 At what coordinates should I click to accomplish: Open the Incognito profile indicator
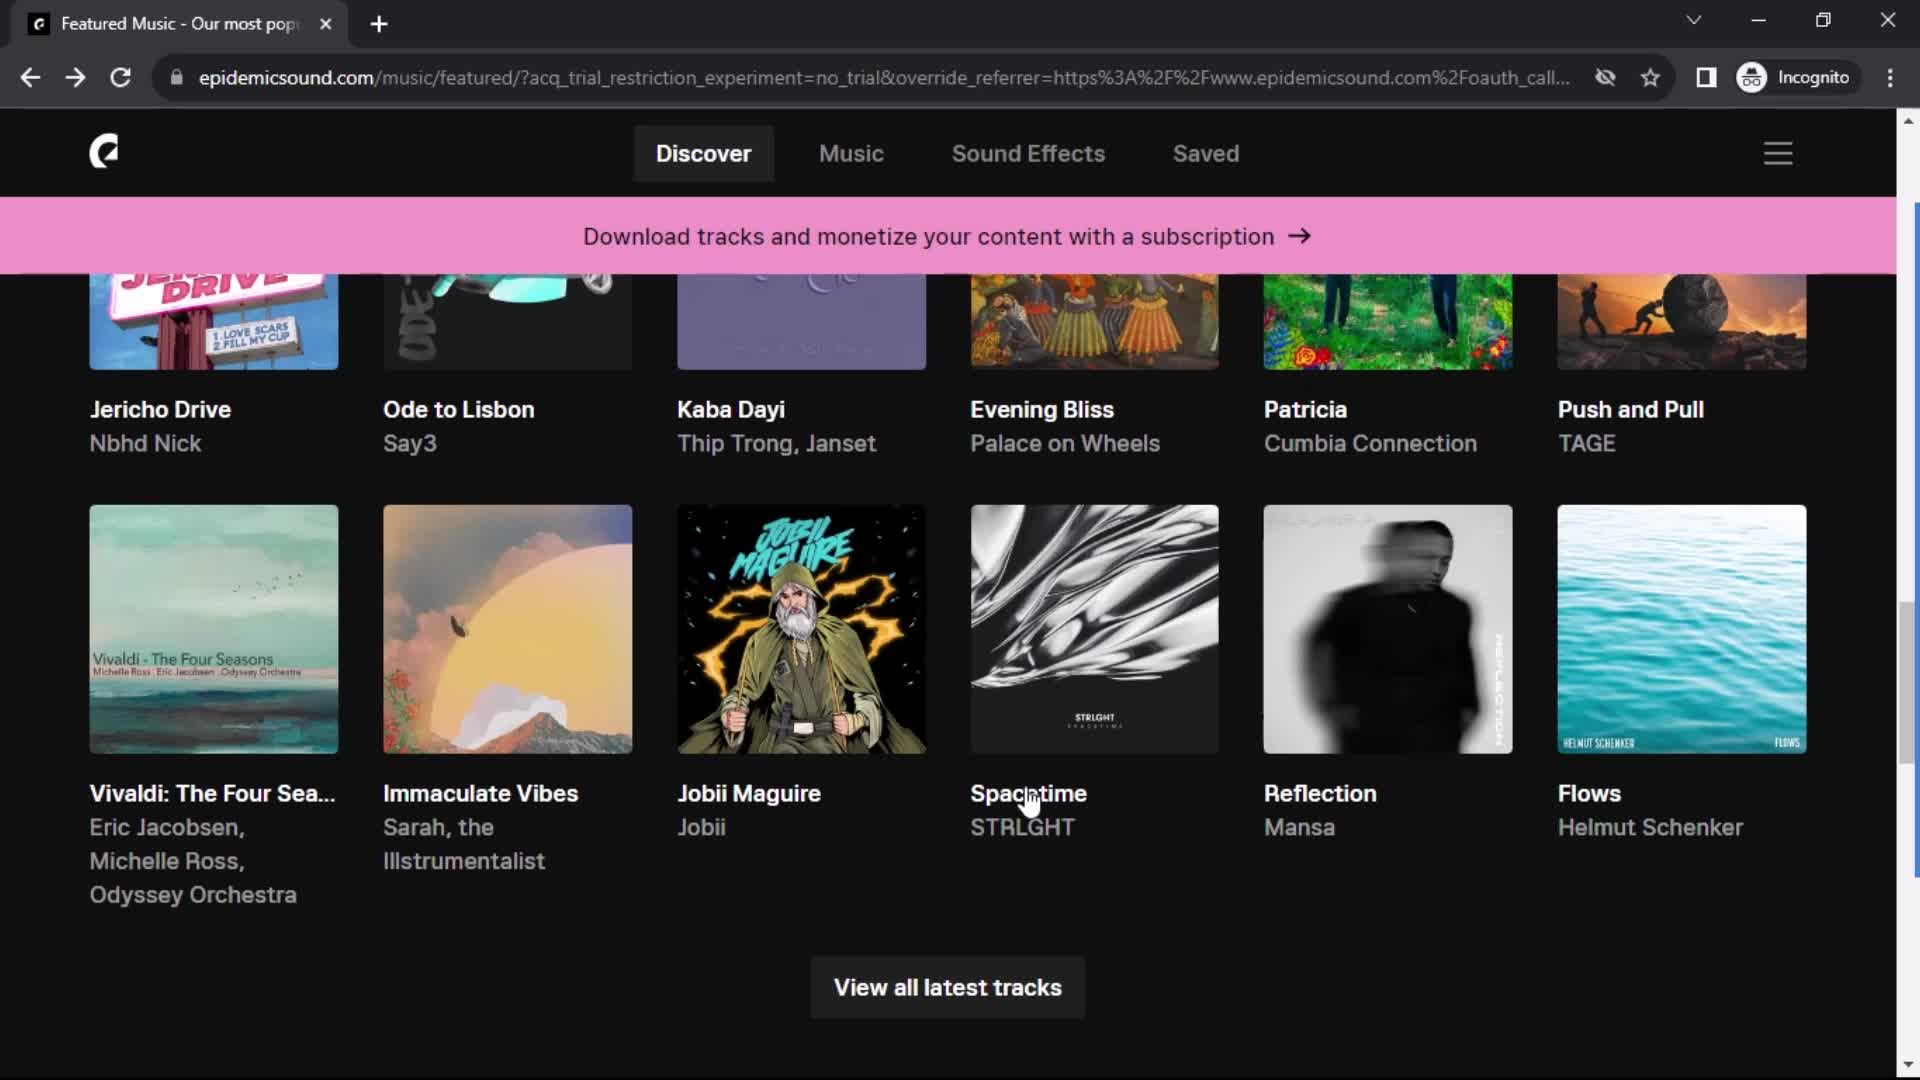coord(1795,77)
